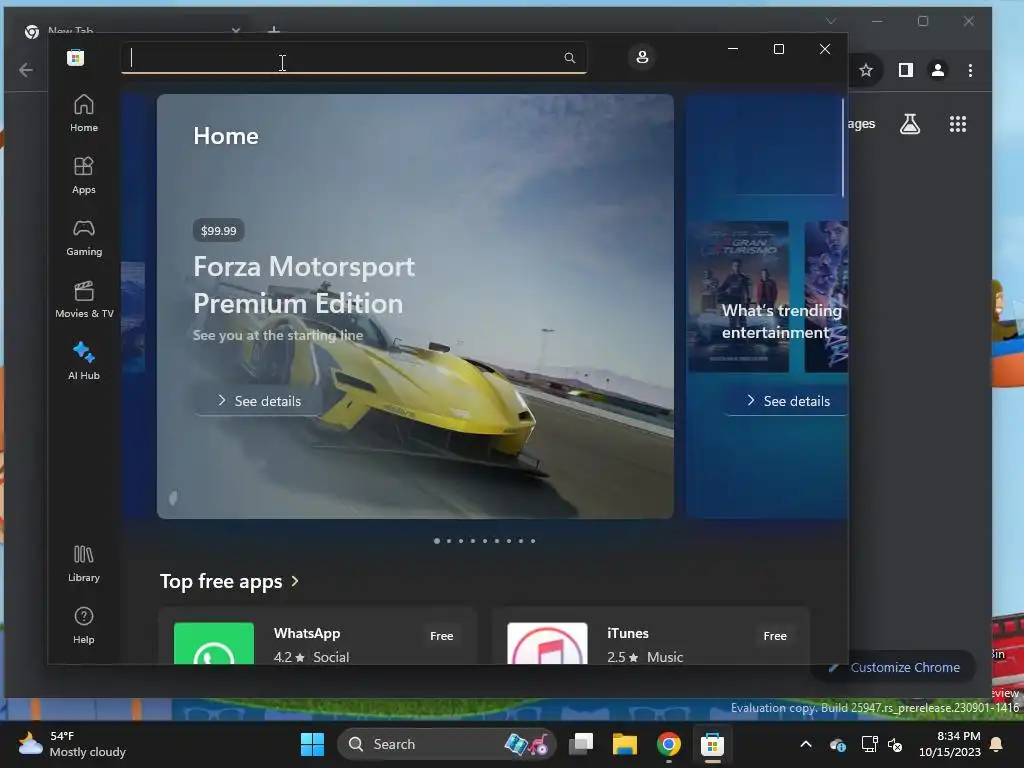
Task: Toggle Chrome side panel icon
Action: tap(906, 70)
